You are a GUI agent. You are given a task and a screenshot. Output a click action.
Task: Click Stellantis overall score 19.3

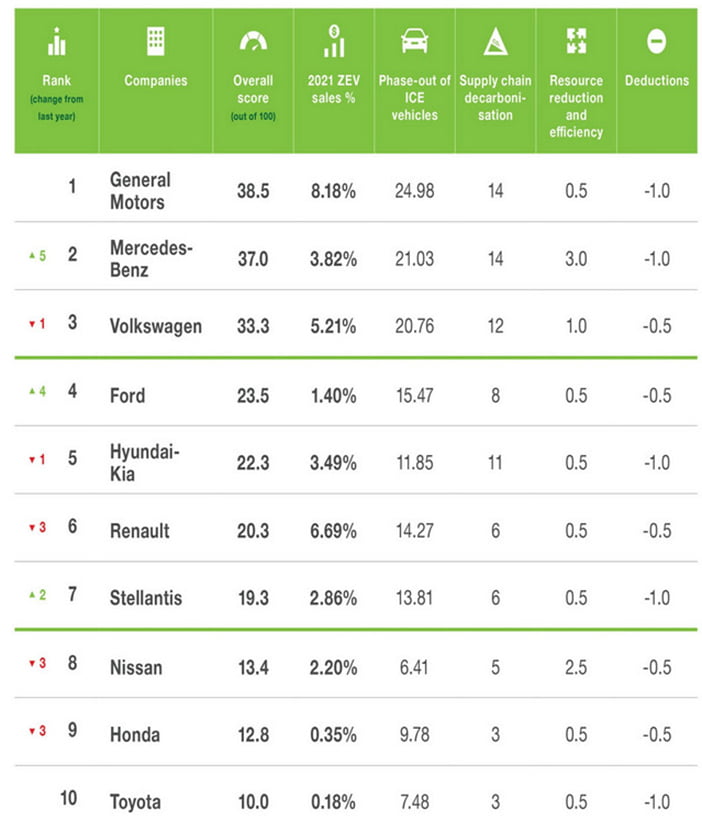[253, 598]
